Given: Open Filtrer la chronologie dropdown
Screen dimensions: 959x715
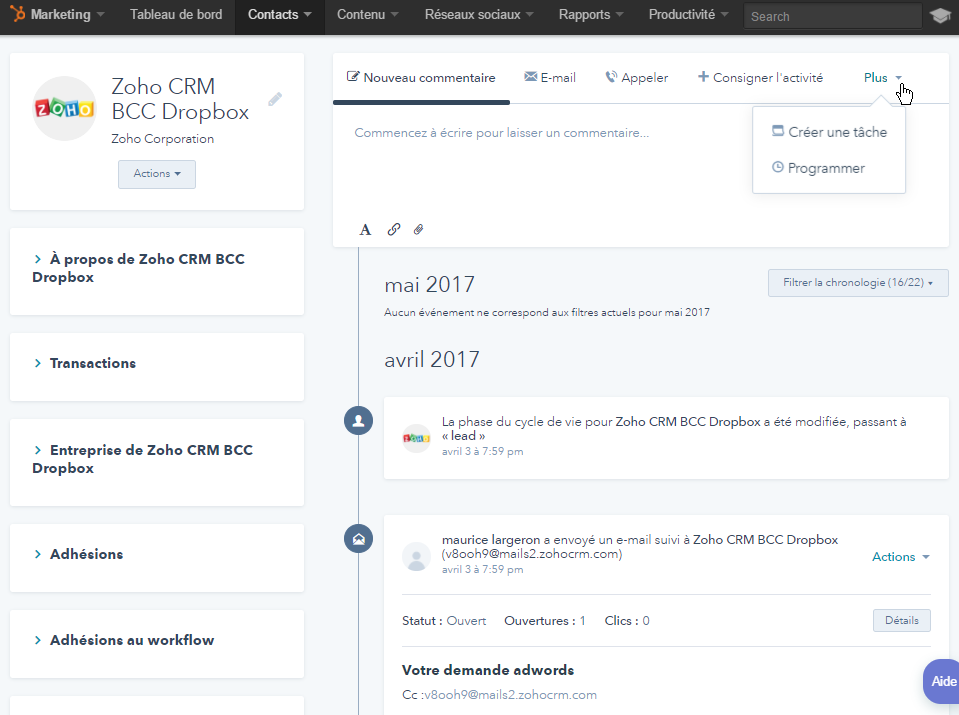Looking at the screenshot, I should click(858, 283).
